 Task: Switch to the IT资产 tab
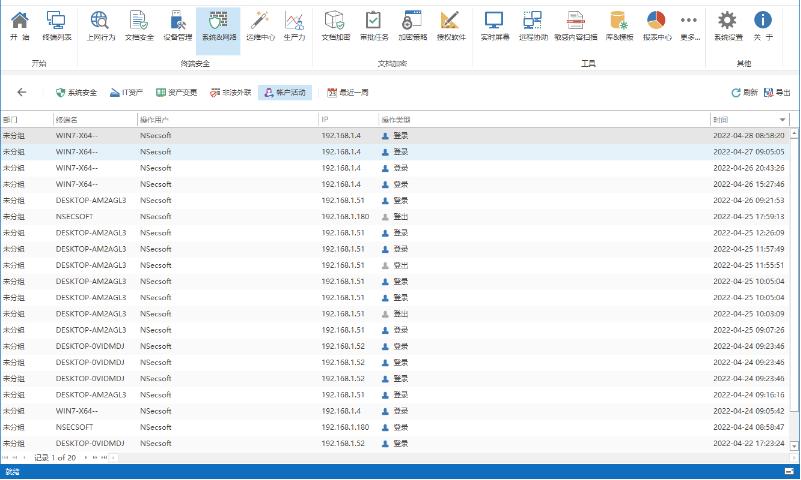(126, 92)
